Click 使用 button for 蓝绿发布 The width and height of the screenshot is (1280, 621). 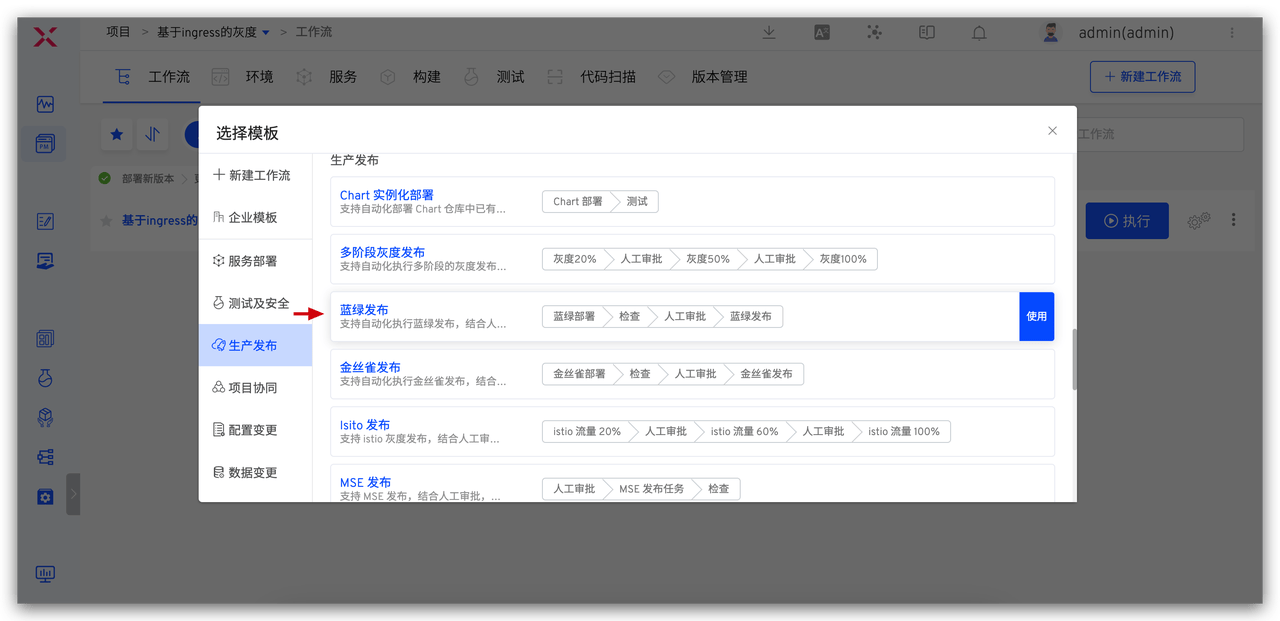point(1036,316)
